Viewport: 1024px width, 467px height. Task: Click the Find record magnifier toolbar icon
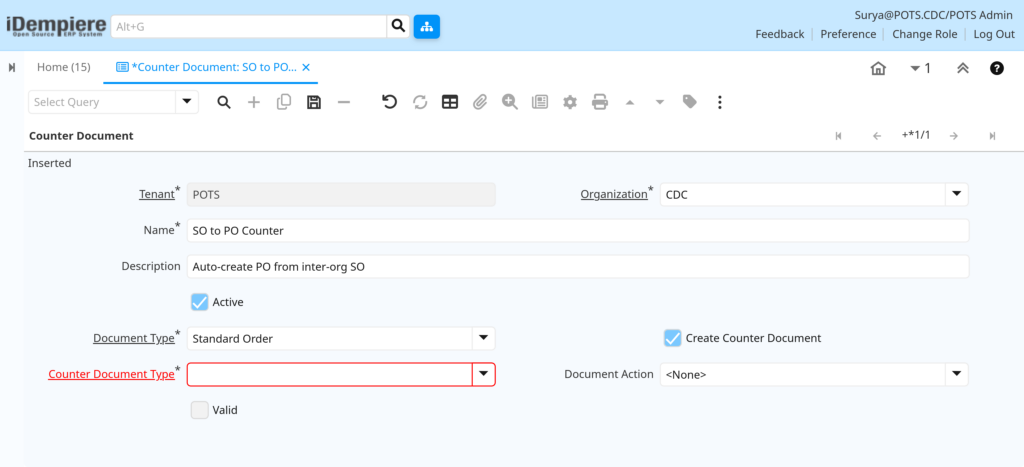click(x=224, y=103)
